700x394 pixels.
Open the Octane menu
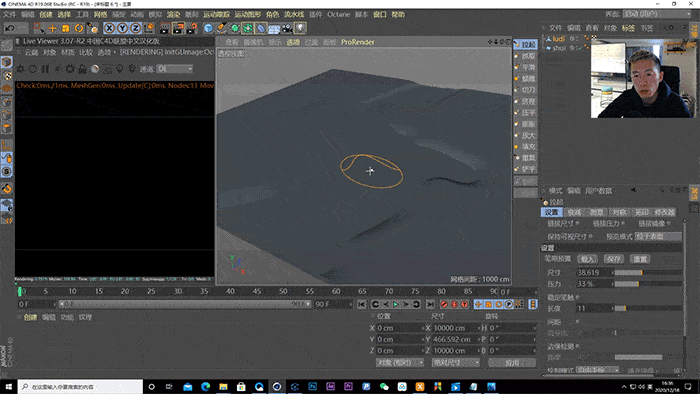(x=338, y=14)
